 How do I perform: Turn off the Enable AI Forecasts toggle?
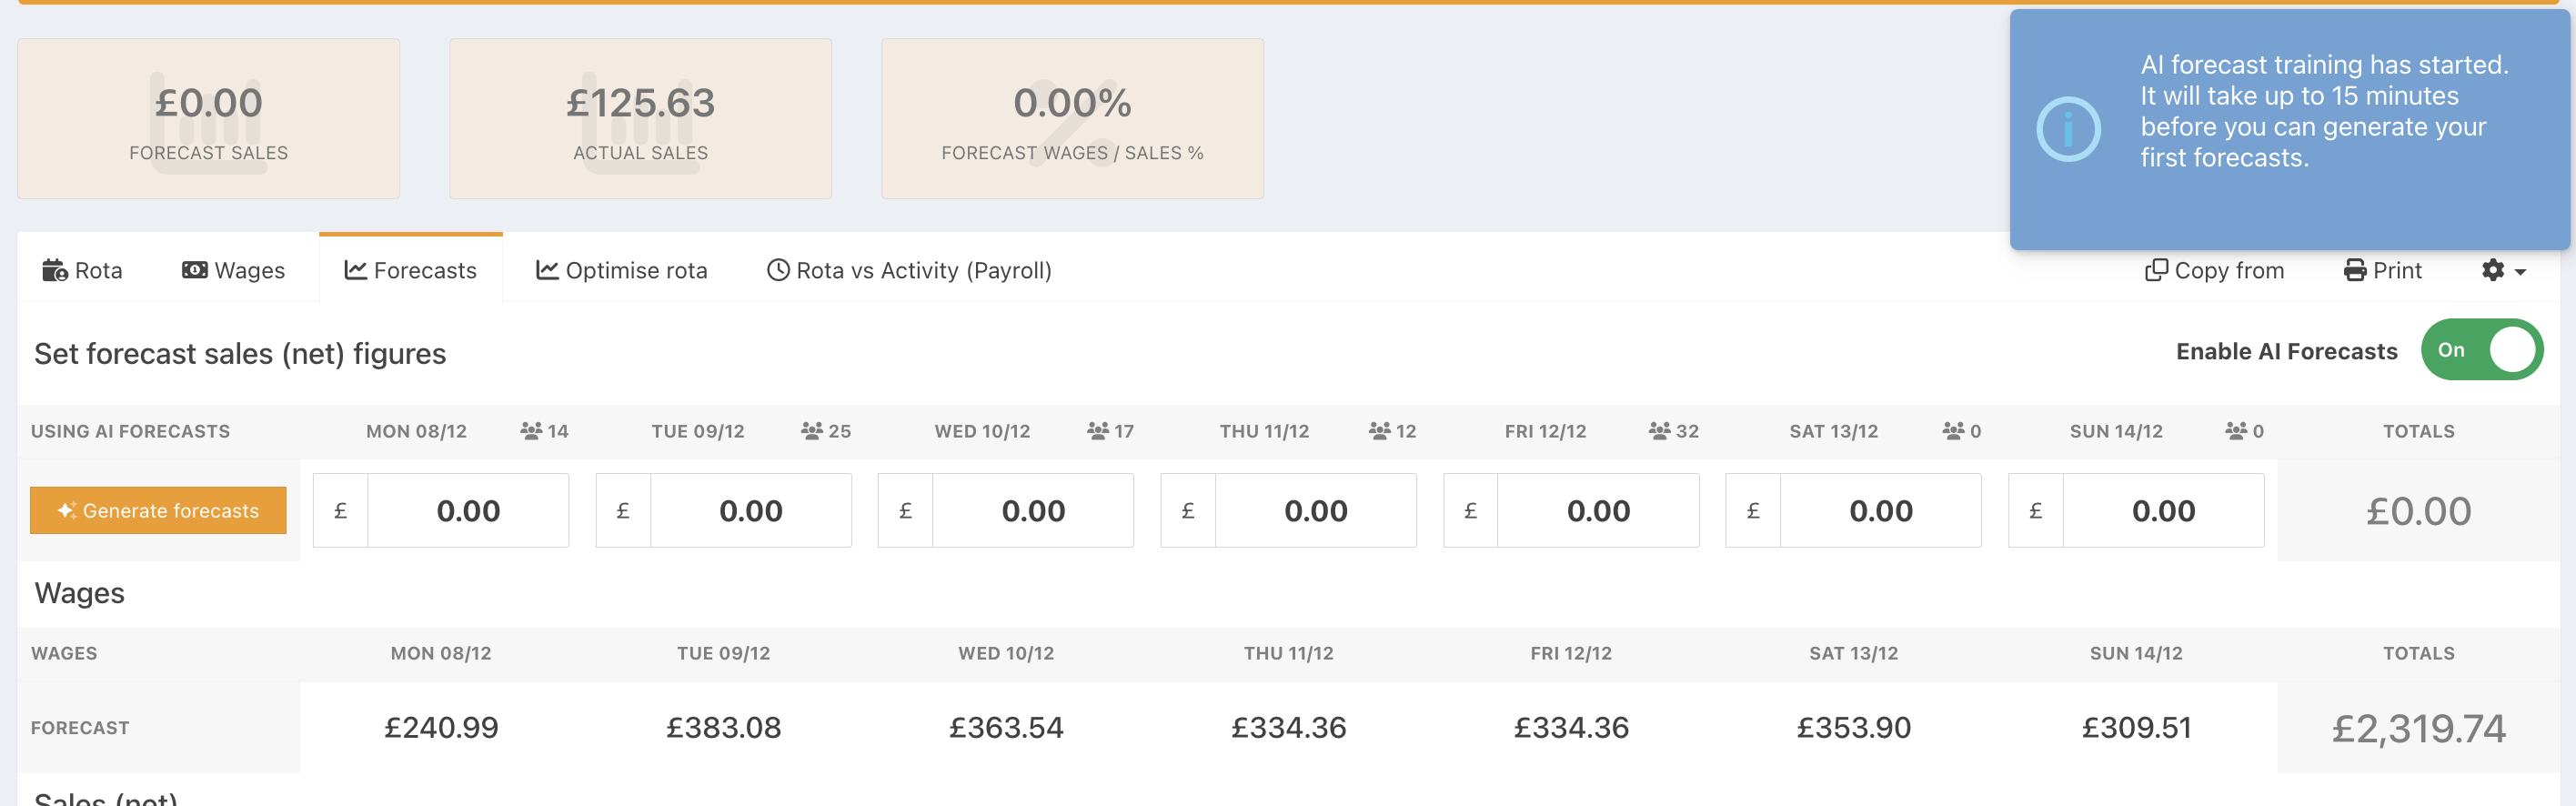click(2481, 350)
